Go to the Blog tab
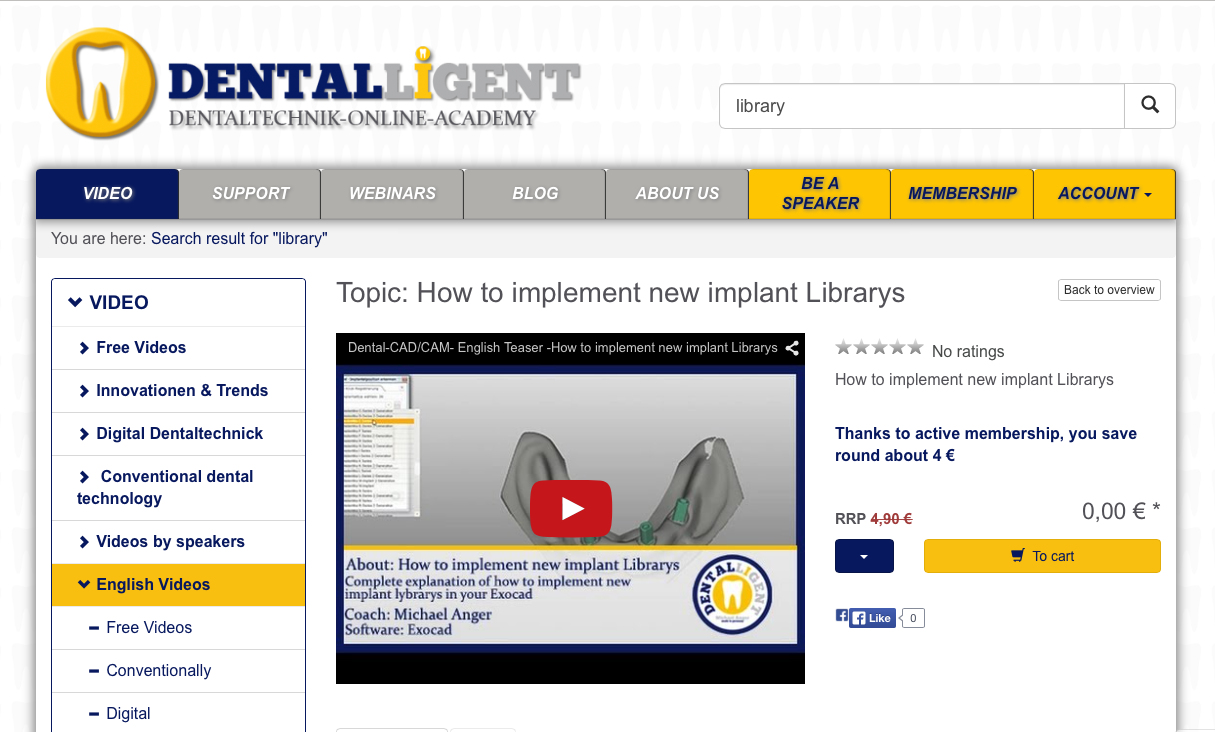The width and height of the screenshot is (1215, 732). (x=535, y=194)
